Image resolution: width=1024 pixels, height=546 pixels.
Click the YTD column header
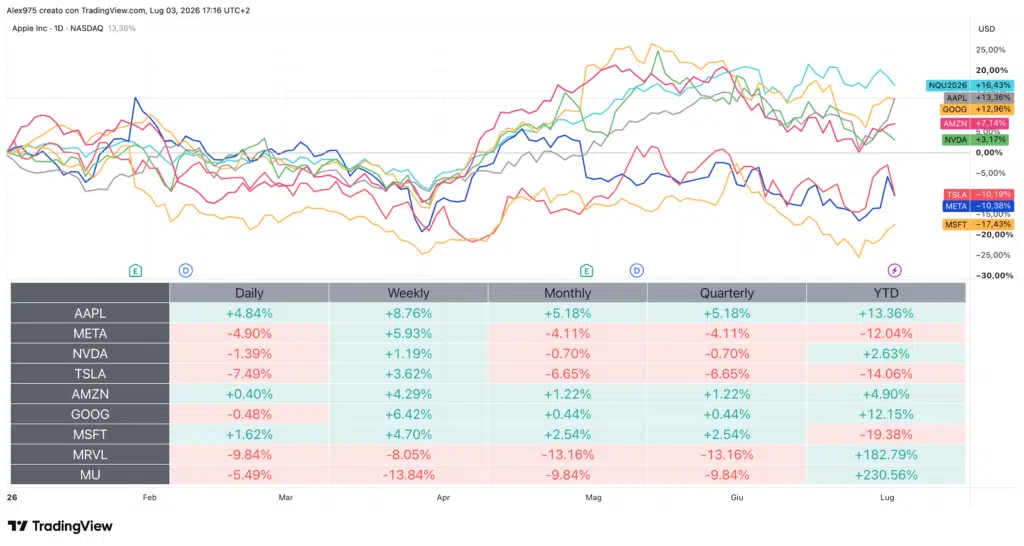pos(886,293)
